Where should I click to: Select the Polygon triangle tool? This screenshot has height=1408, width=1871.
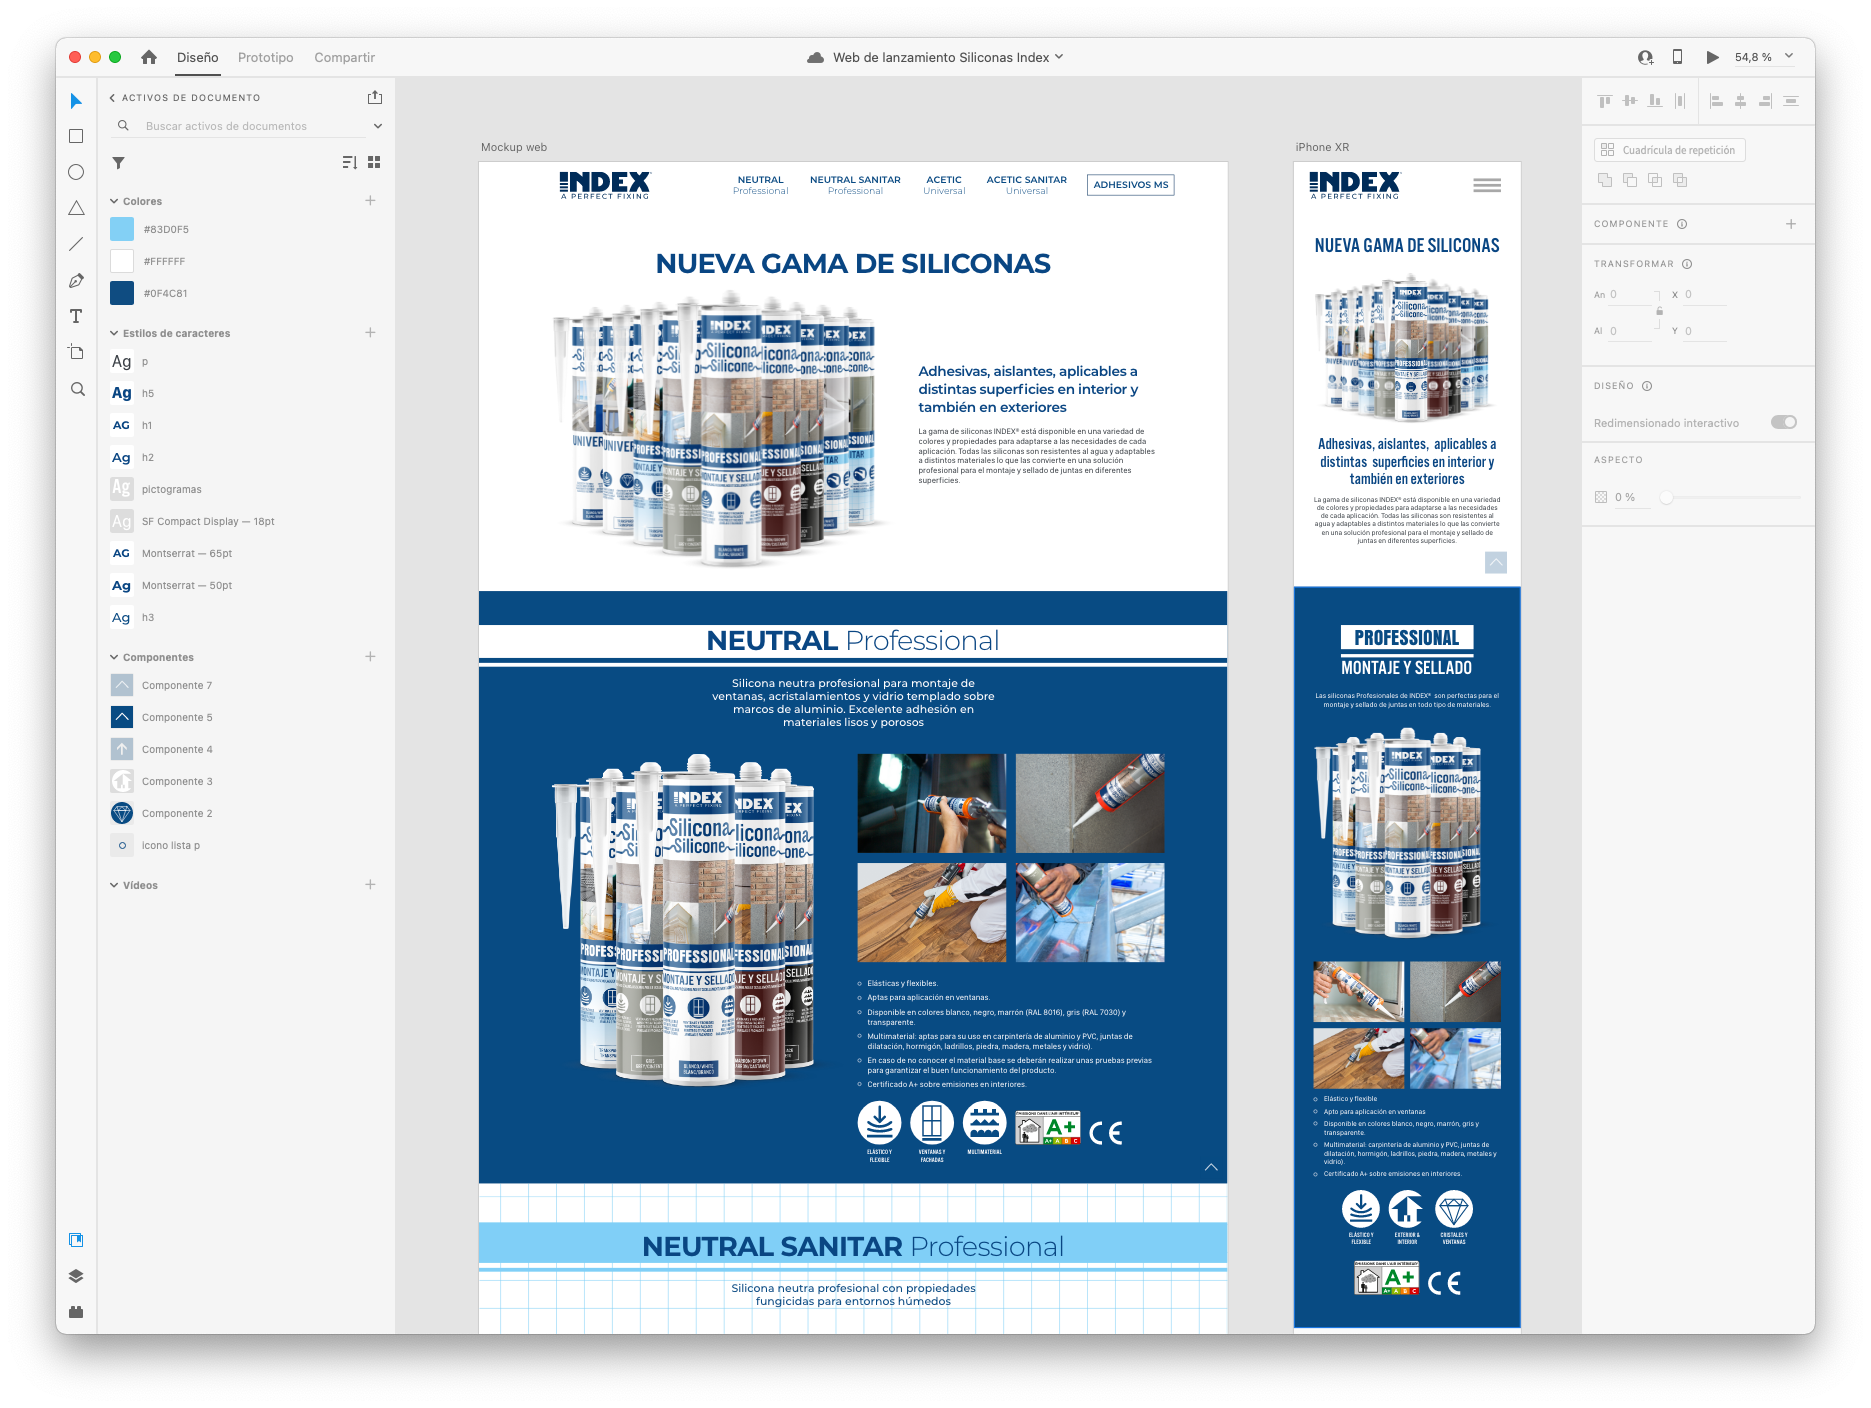(76, 208)
